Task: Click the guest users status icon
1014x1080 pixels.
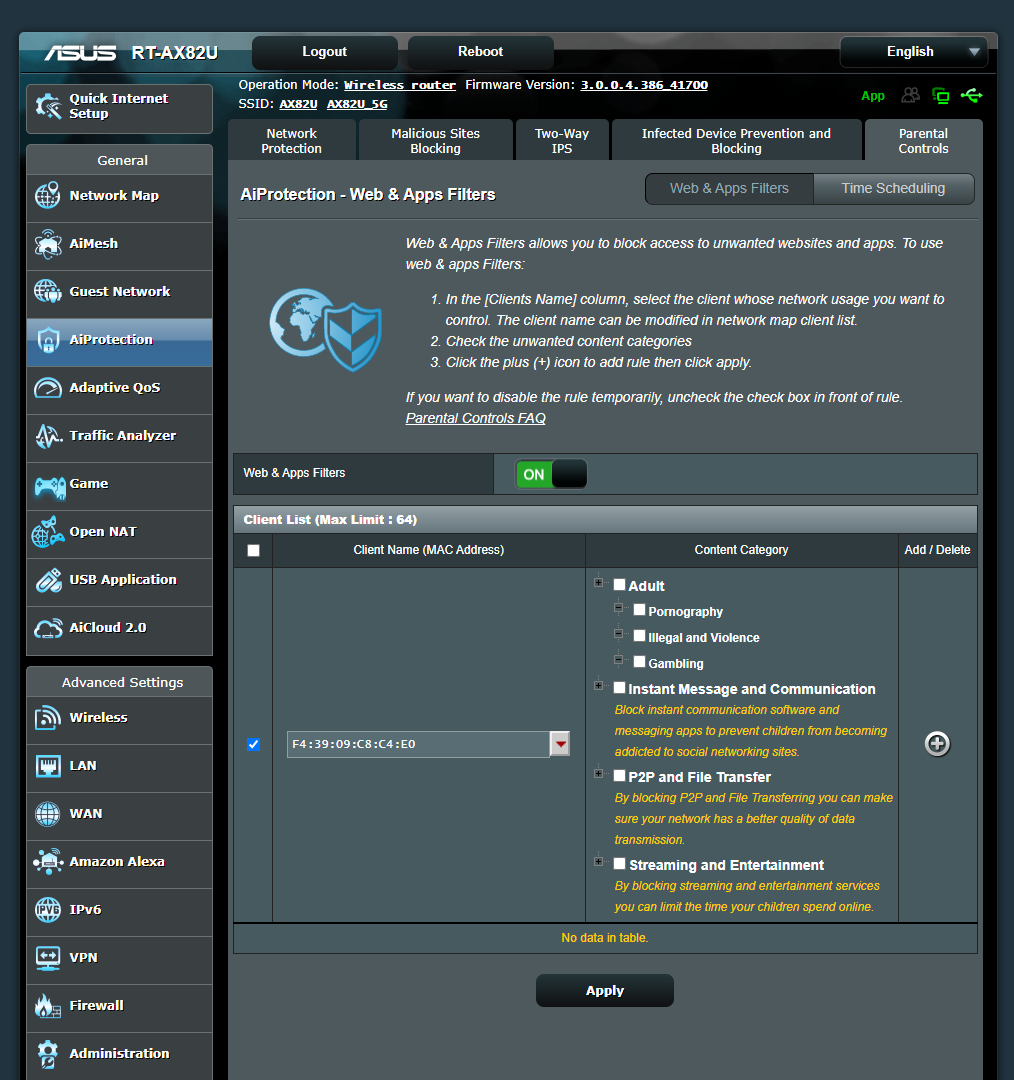Action: point(911,95)
